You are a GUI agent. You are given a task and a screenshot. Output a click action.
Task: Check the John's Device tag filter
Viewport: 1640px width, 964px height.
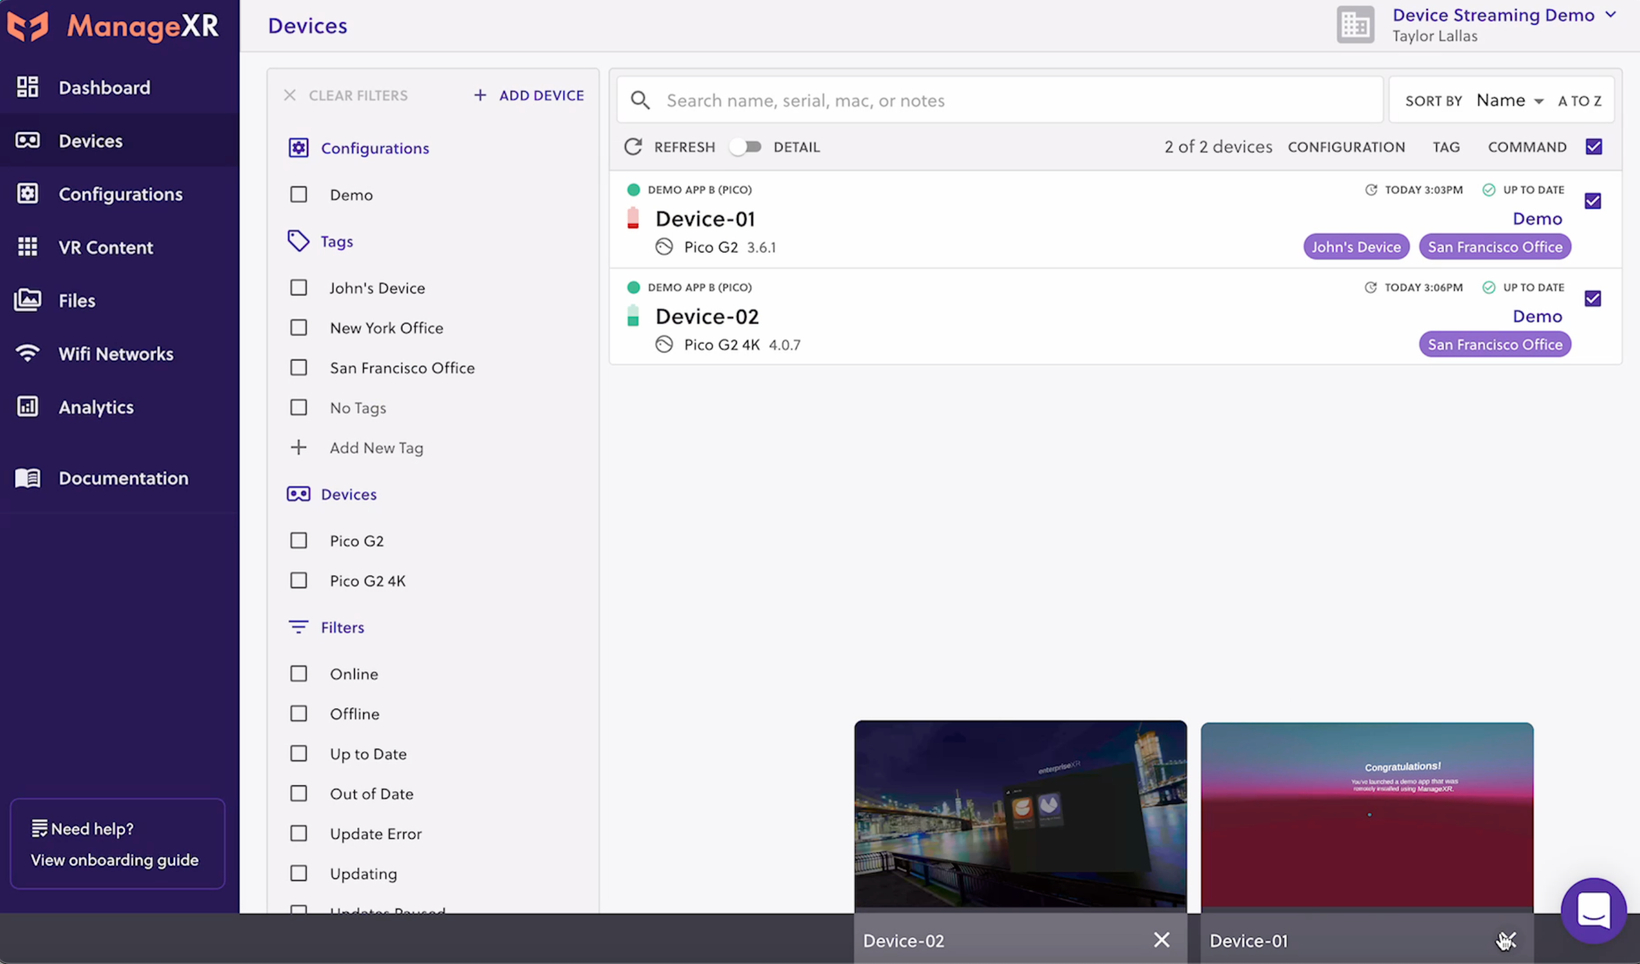coord(299,288)
